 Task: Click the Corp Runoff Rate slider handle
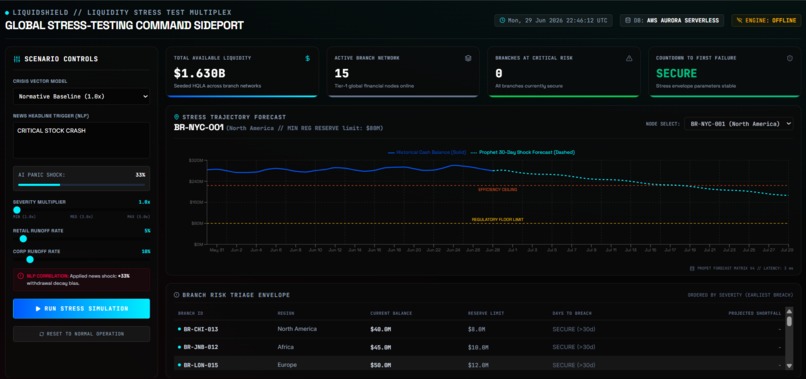30,260
